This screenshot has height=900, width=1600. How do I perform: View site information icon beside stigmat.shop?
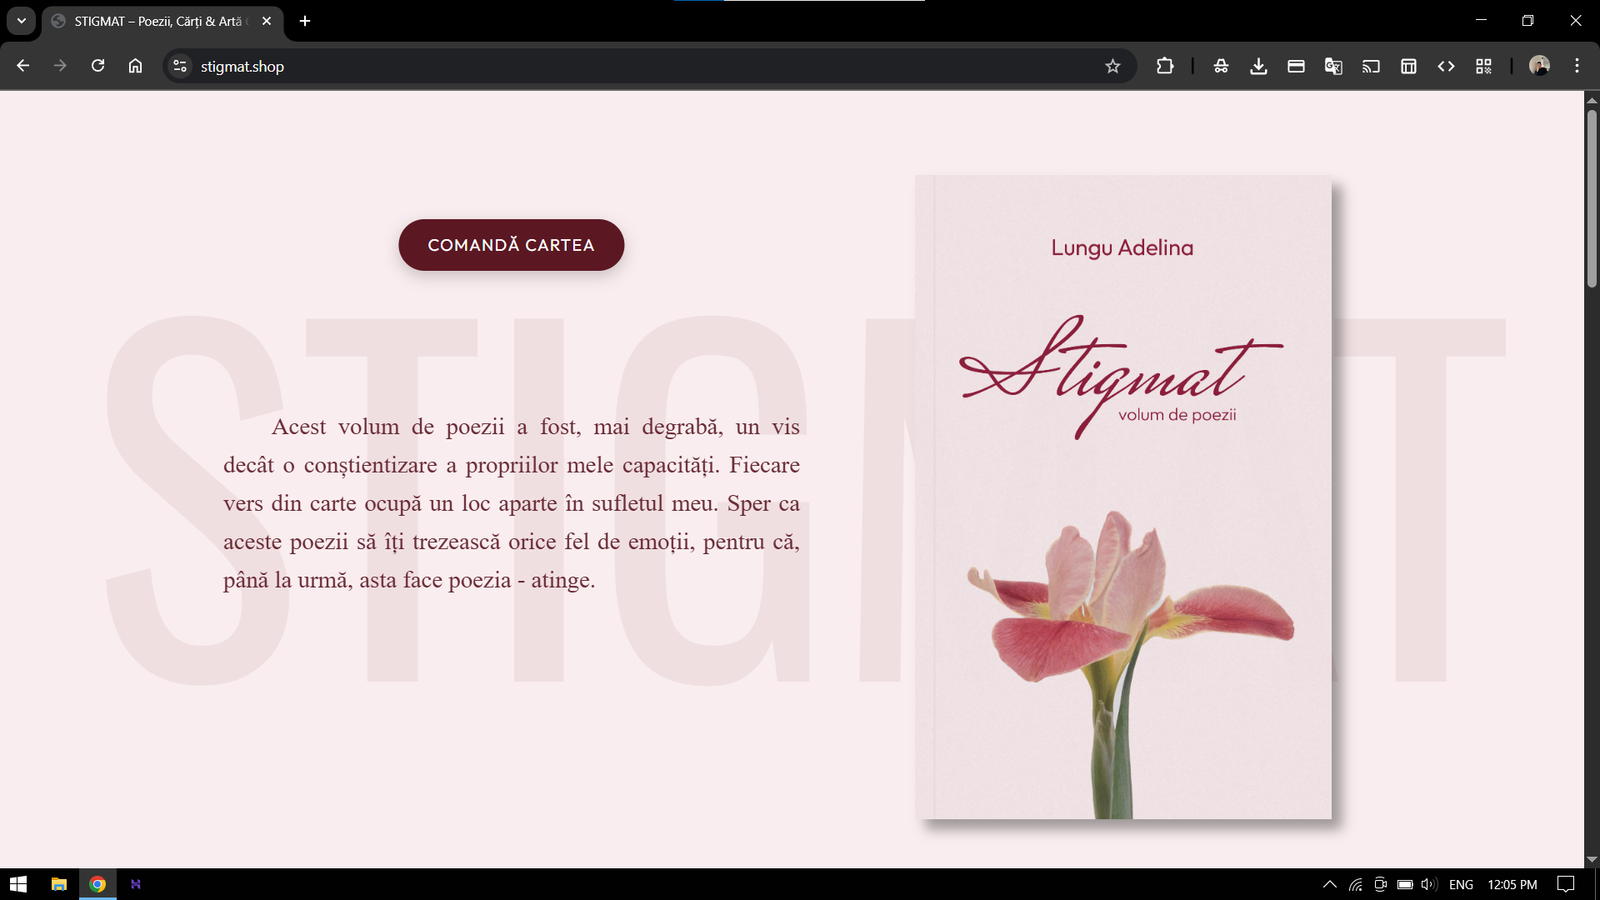[x=179, y=66]
